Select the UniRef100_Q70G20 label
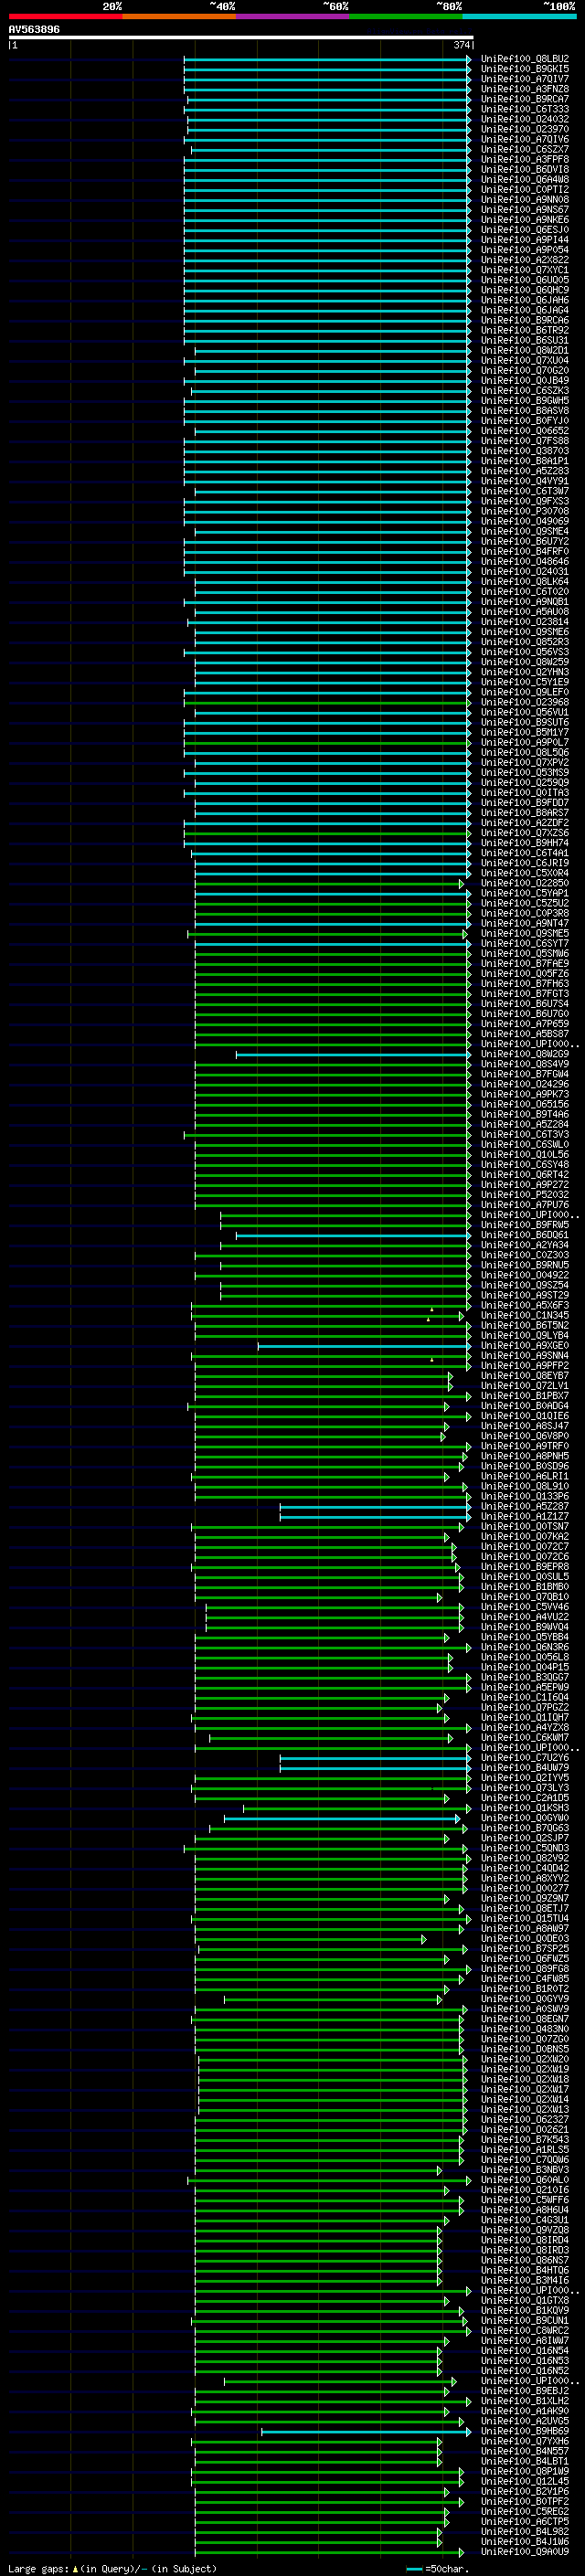 coord(524,370)
